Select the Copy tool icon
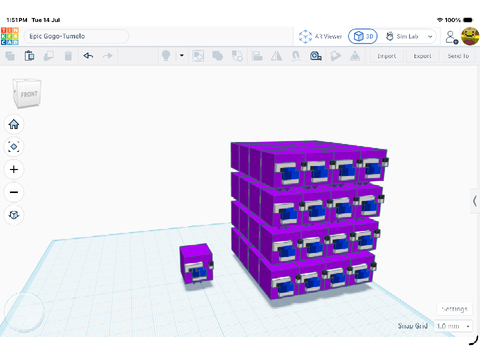This screenshot has width=480, height=360. click(10, 56)
